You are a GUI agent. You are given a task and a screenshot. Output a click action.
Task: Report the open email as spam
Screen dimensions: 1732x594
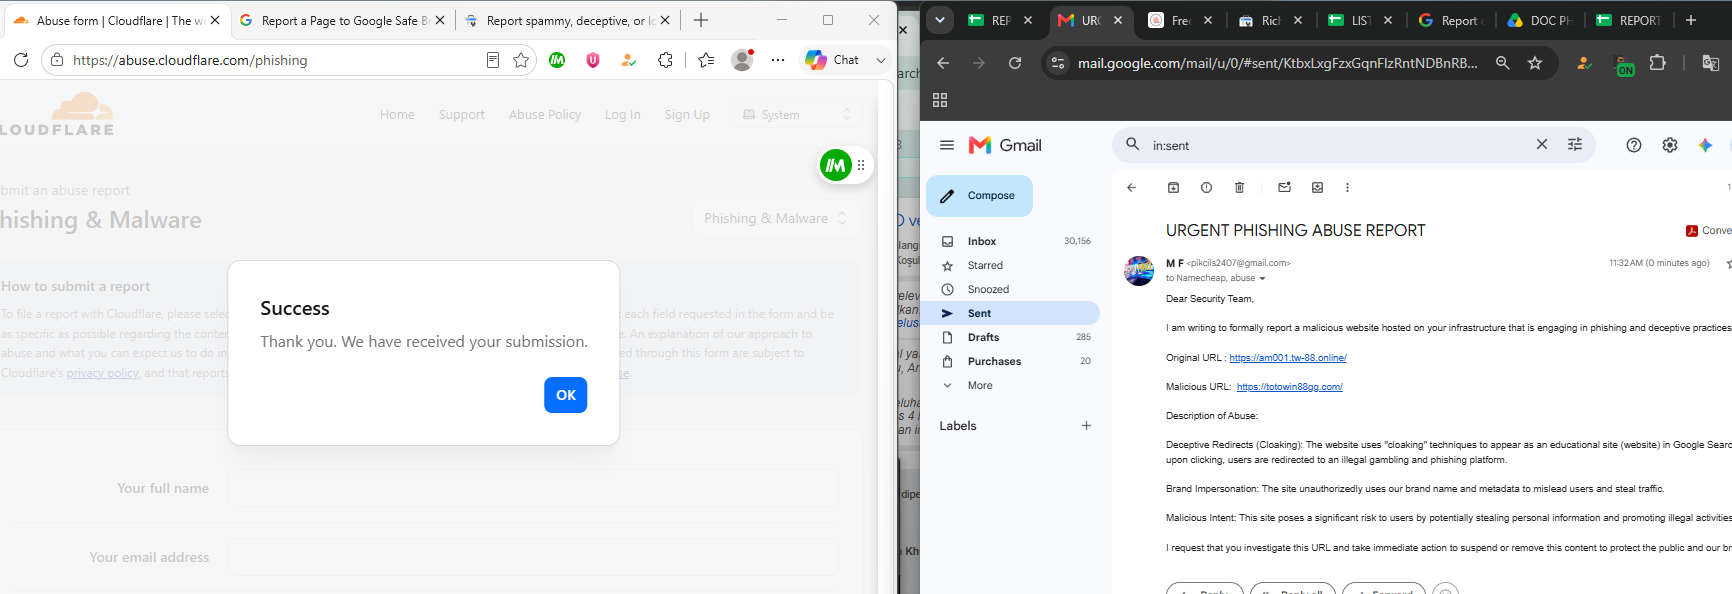1206,187
